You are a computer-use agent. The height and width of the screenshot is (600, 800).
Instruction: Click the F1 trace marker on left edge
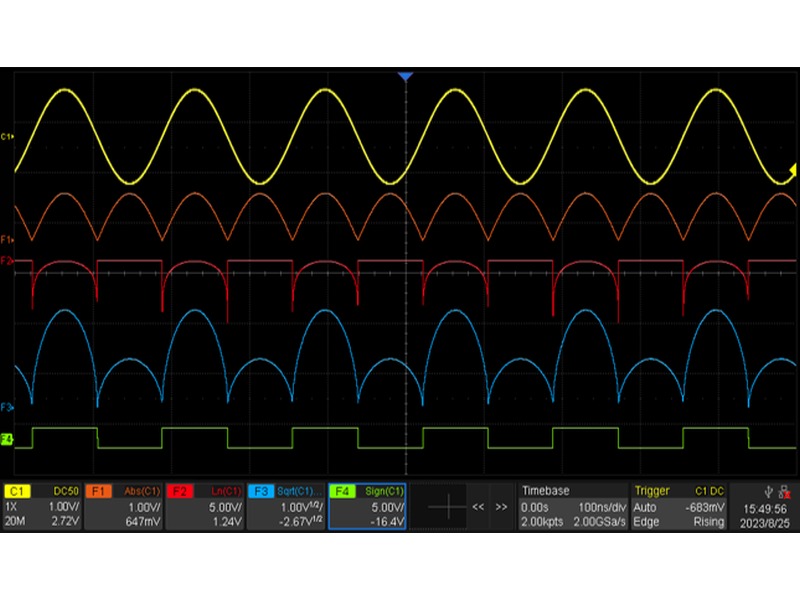point(7,241)
